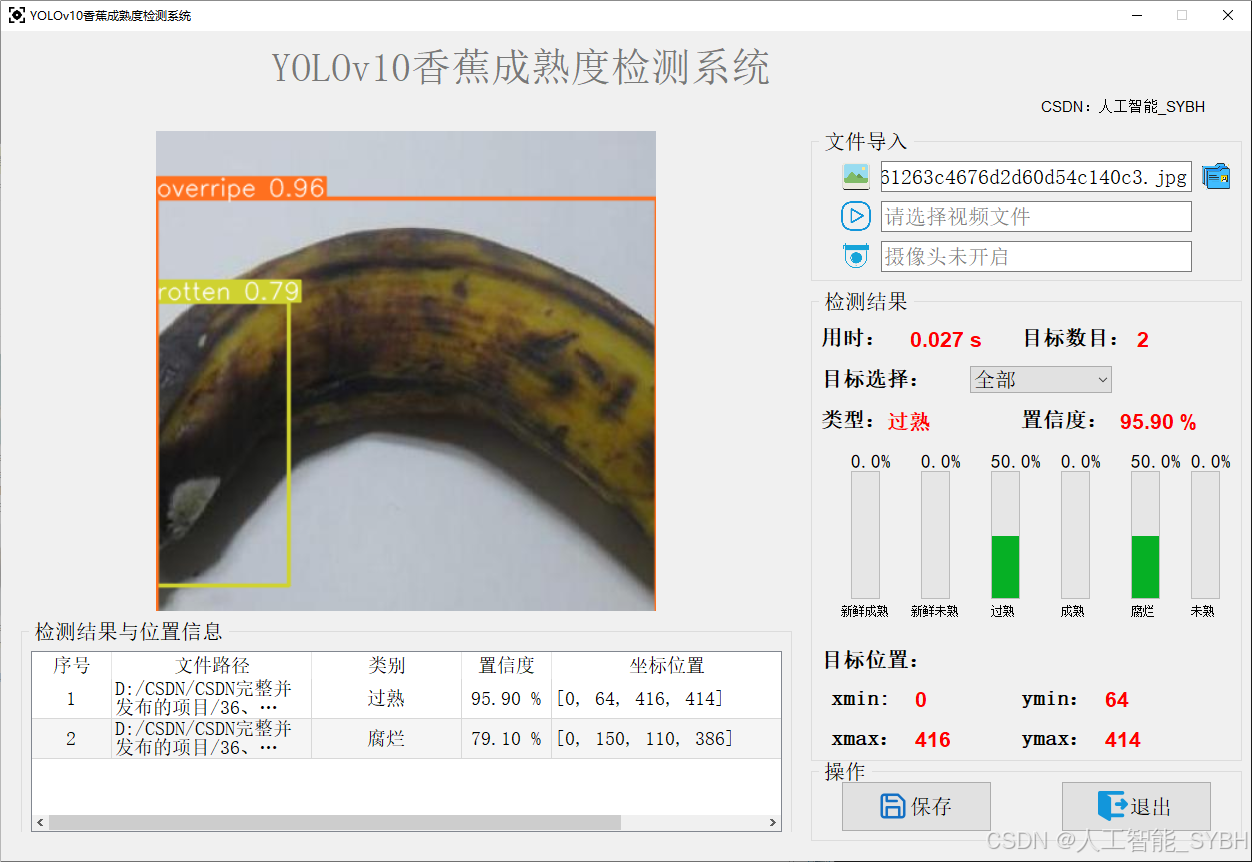Click the 过熟 progress bar
This screenshot has height=862, width=1252.
(1005, 535)
